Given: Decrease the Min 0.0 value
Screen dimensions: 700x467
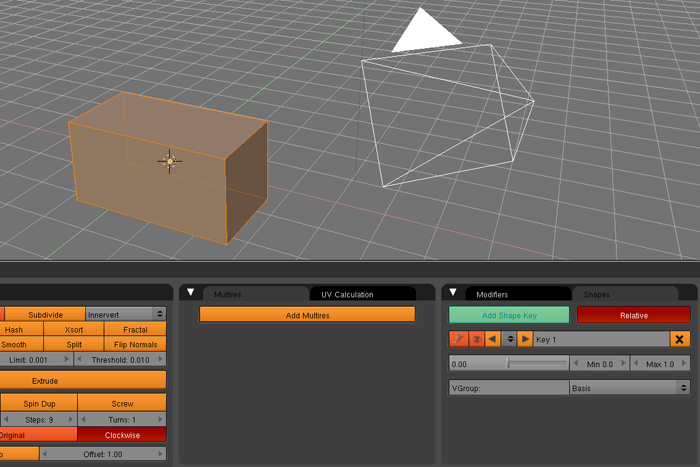Looking at the screenshot, I should [576, 364].
